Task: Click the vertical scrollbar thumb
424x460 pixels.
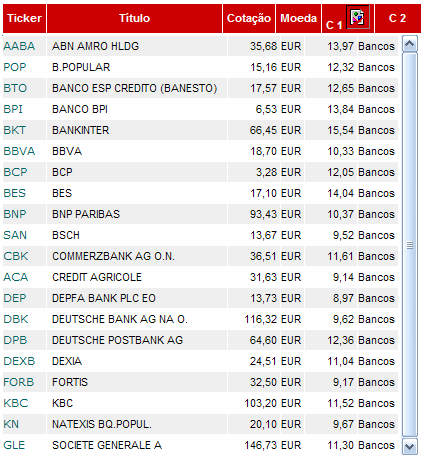Action: tap(410, 245)
